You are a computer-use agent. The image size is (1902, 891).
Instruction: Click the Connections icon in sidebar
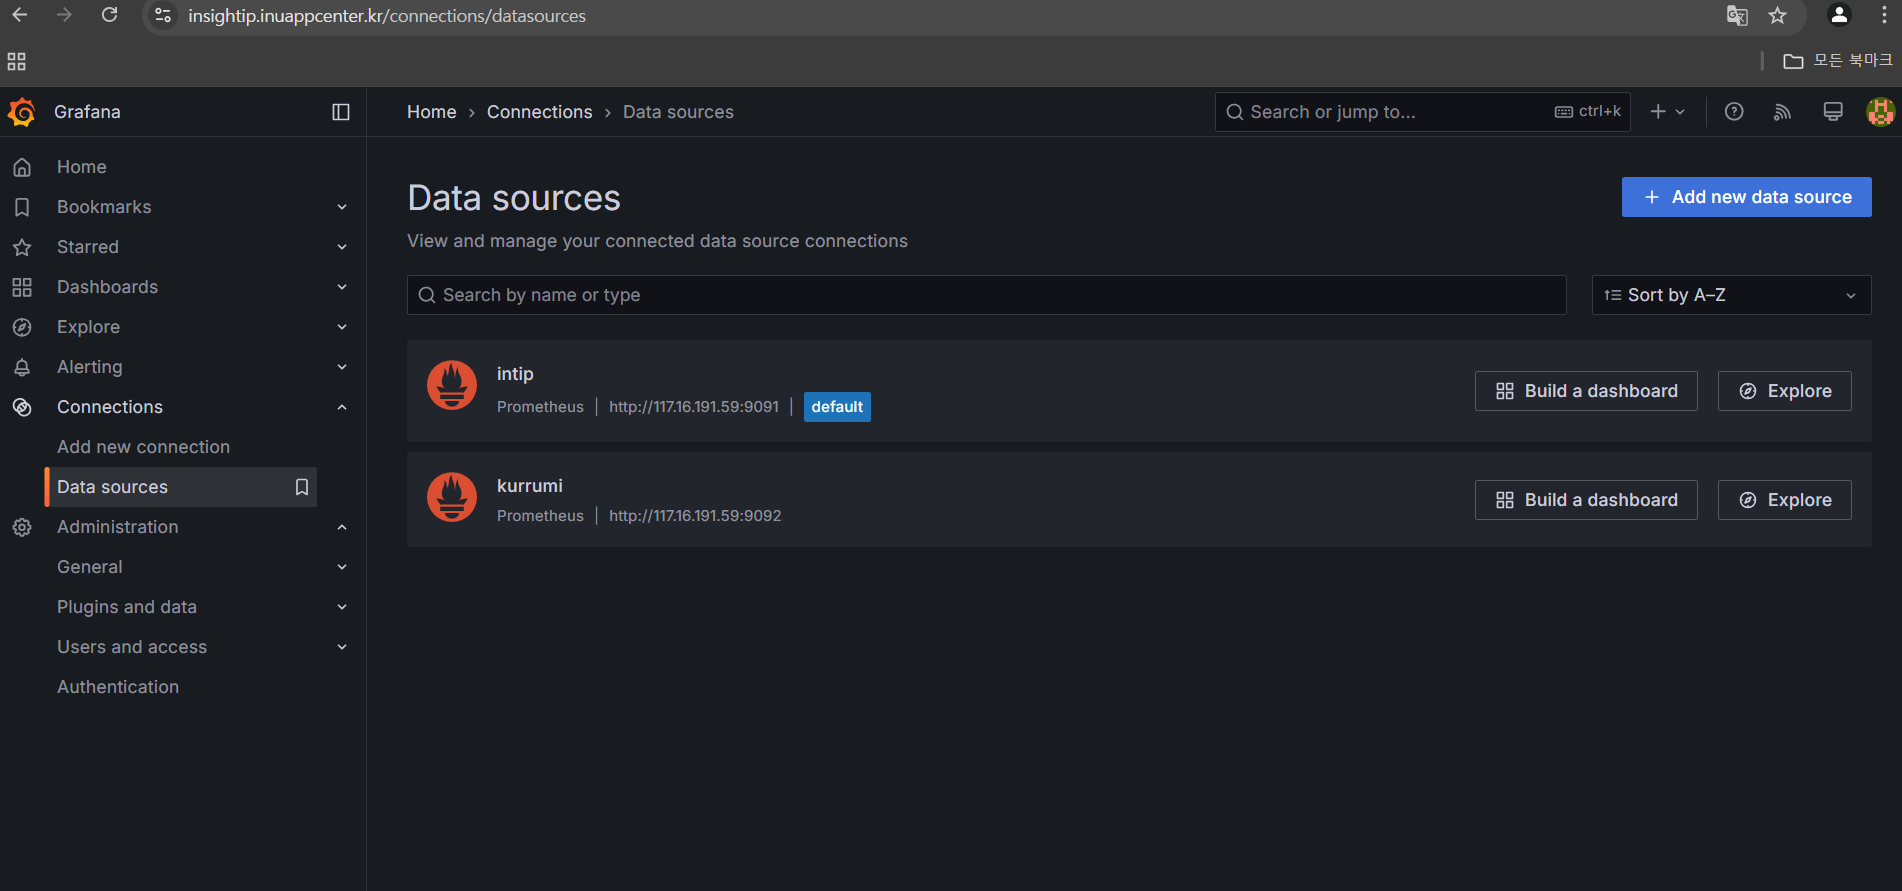22,407
